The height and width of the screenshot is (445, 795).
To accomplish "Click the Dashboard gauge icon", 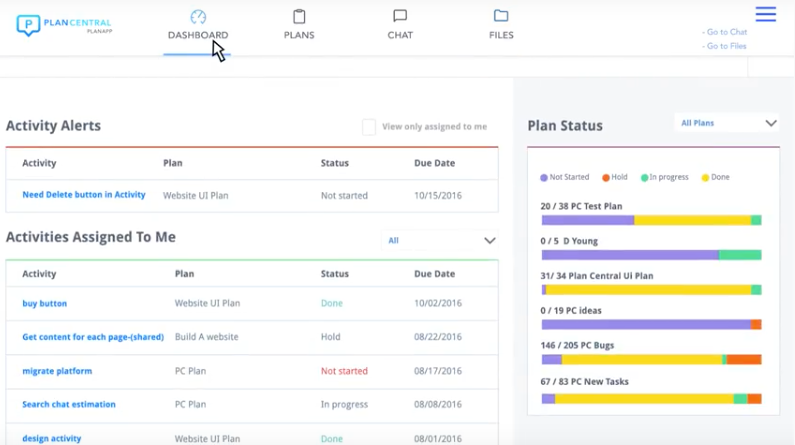I will click(198, 17).
